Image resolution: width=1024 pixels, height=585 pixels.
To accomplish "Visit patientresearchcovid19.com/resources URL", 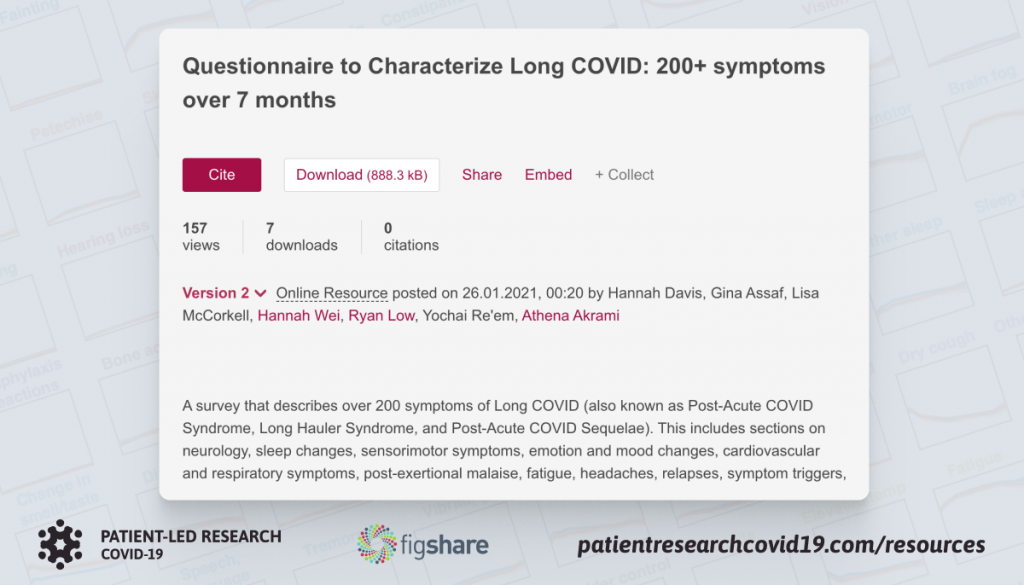I will pyautogui.click(x=781, y=545).
